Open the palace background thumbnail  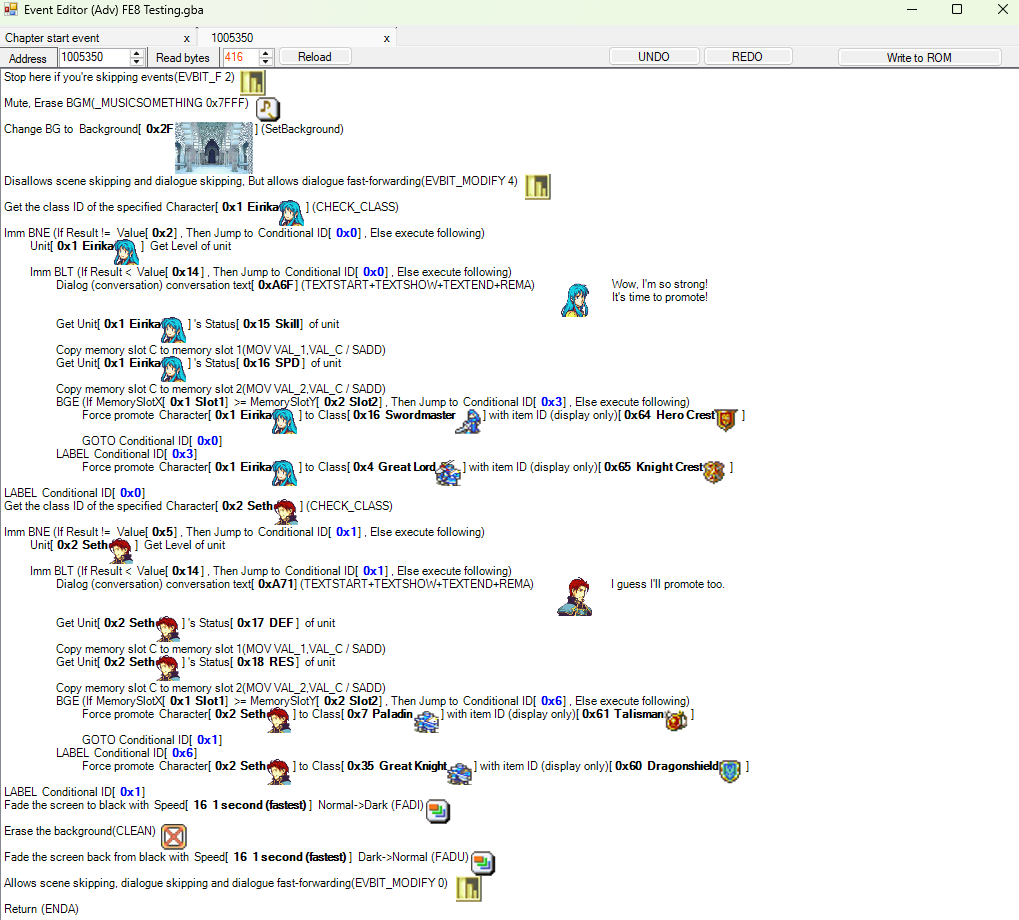[214, 148]
